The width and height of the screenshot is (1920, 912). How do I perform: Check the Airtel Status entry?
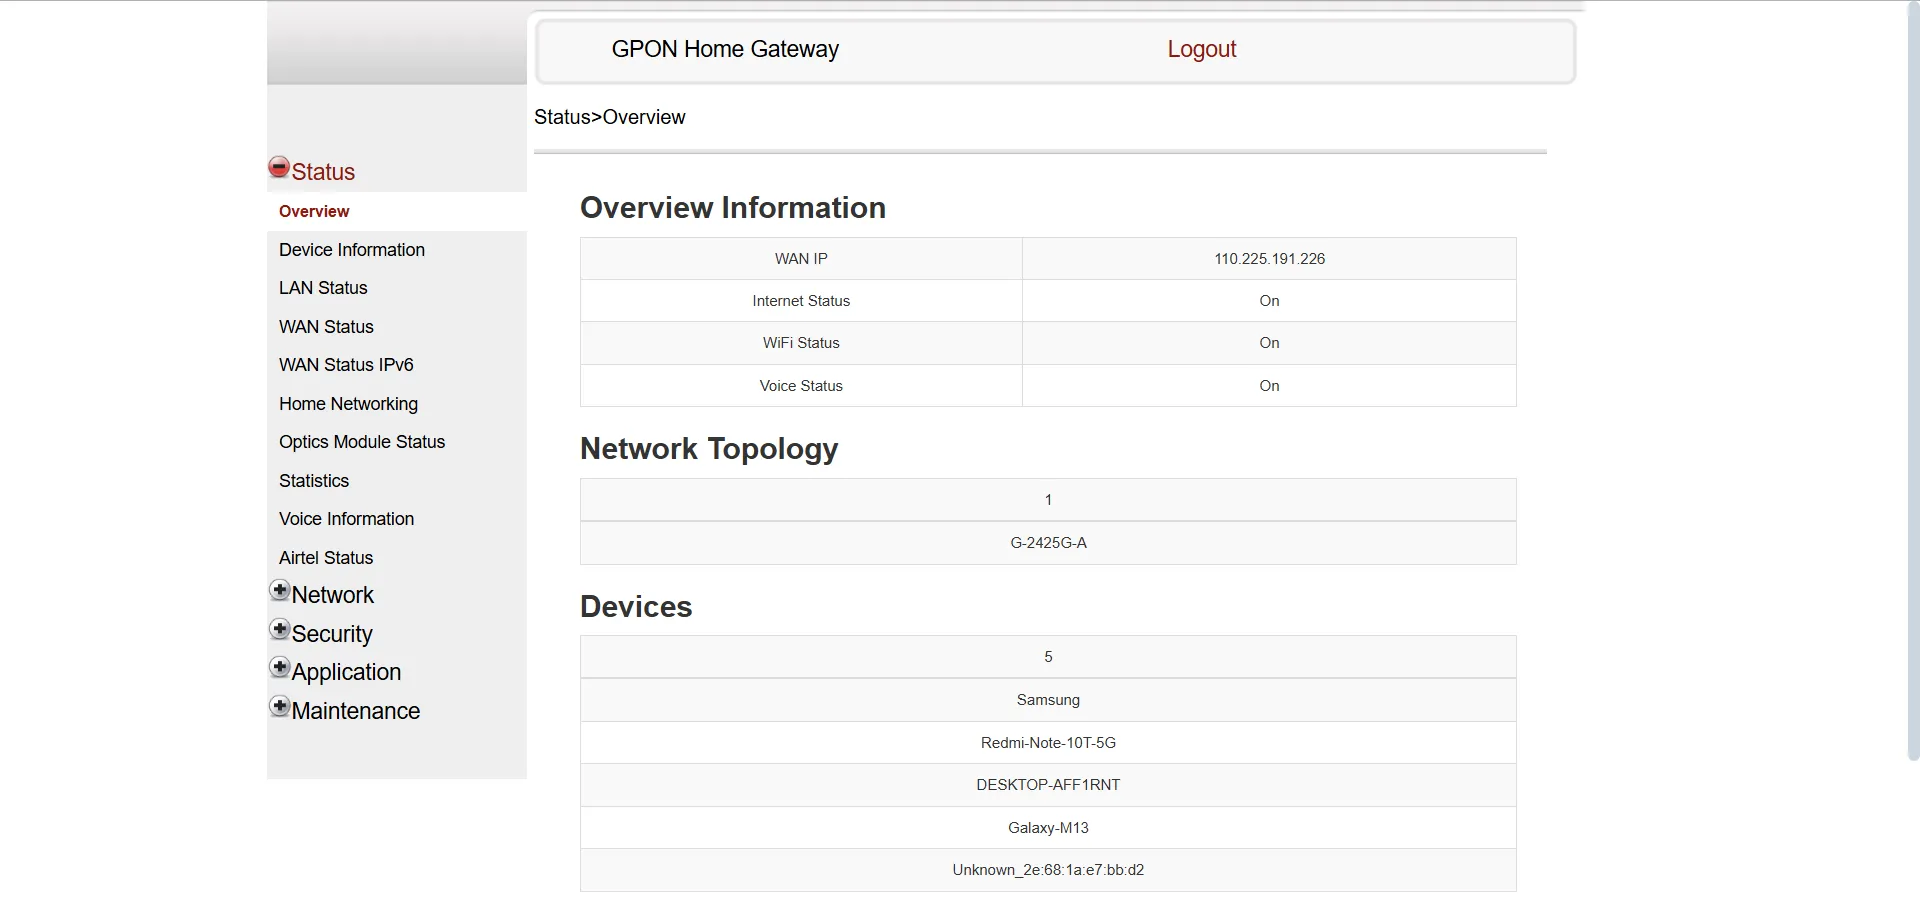[325, 557]
